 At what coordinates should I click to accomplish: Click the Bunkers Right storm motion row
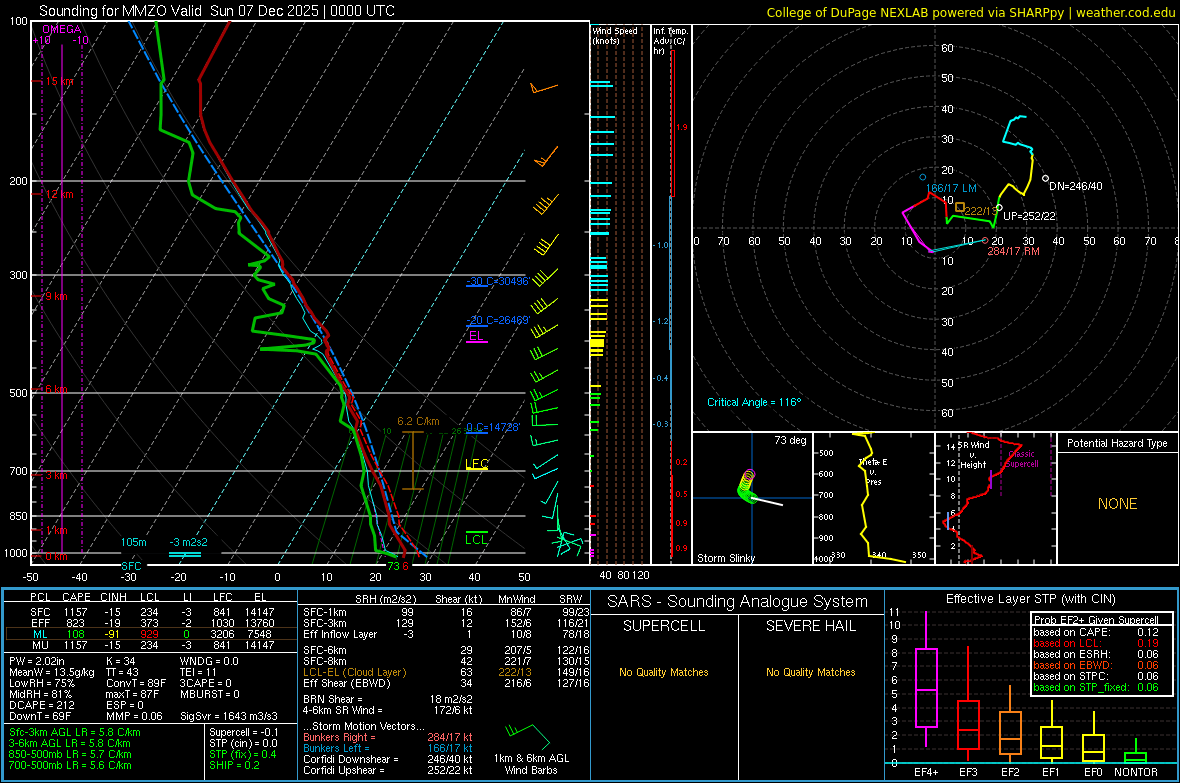[x=388, y=737]
